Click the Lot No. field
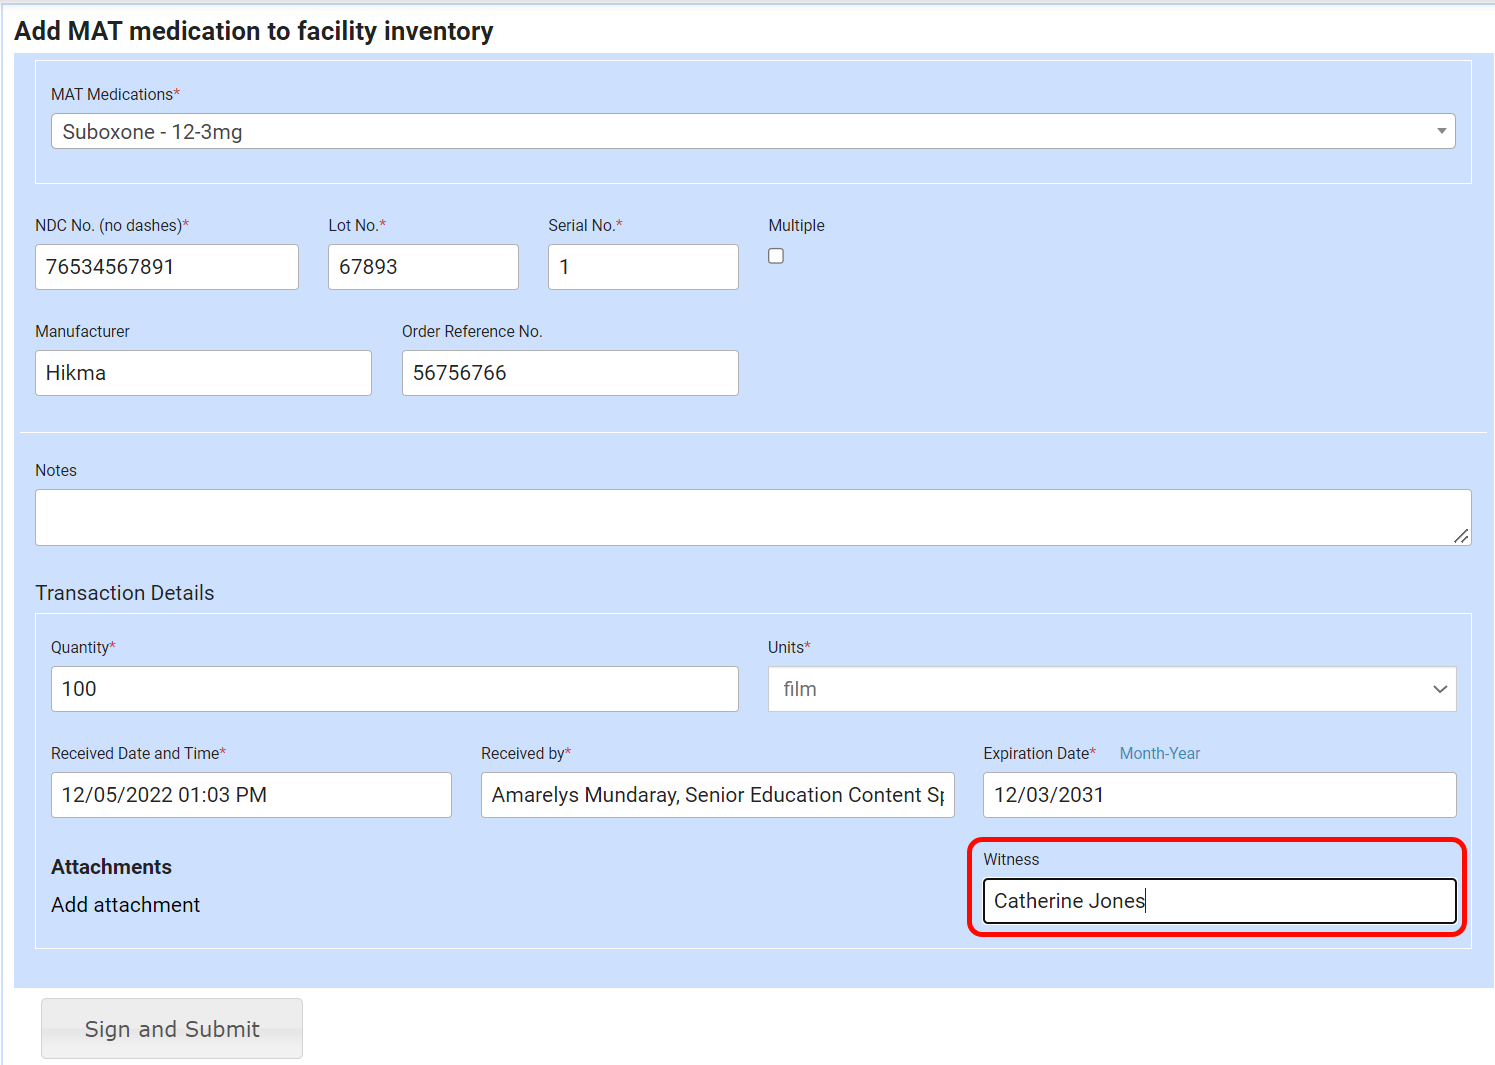This screenshot has height=1065, width=1495. tap(422, 267)
